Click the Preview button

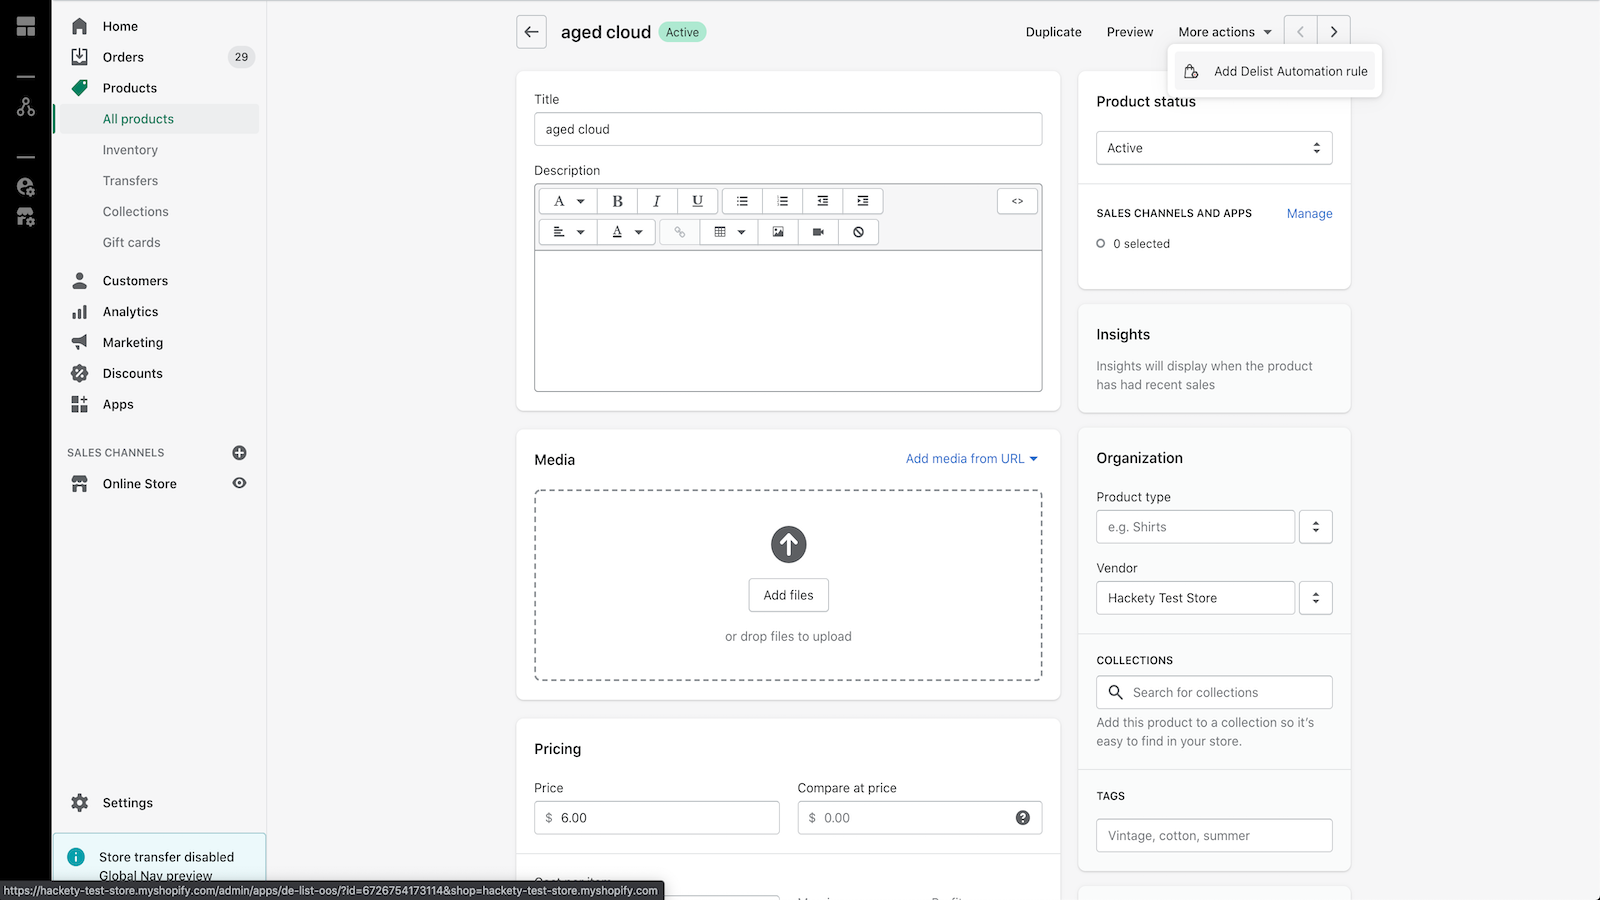[x=1130, y=32]
